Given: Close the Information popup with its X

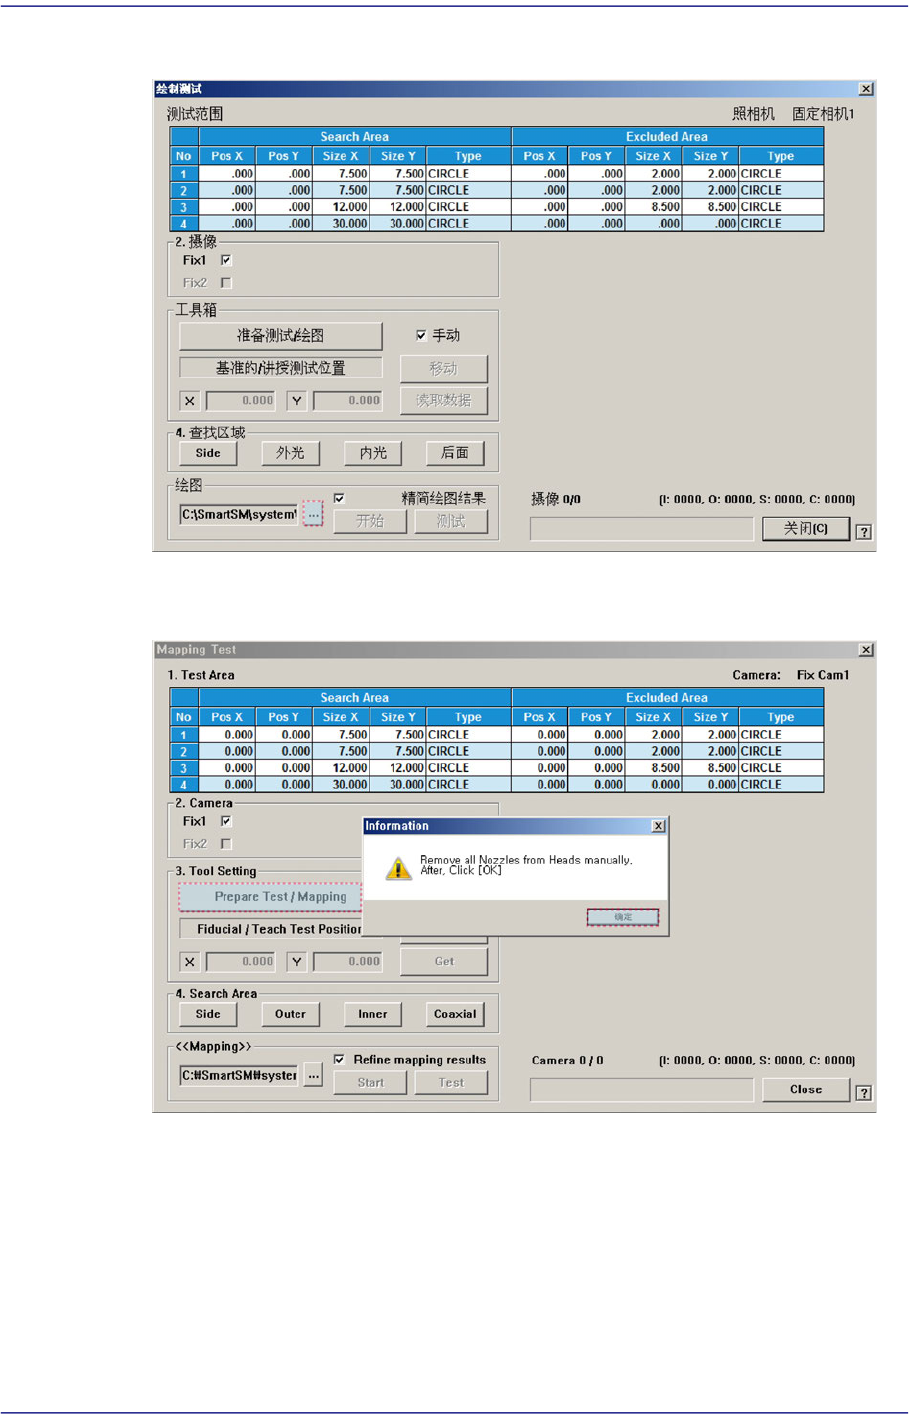Looking at the screenshot, I should (658, 826).
